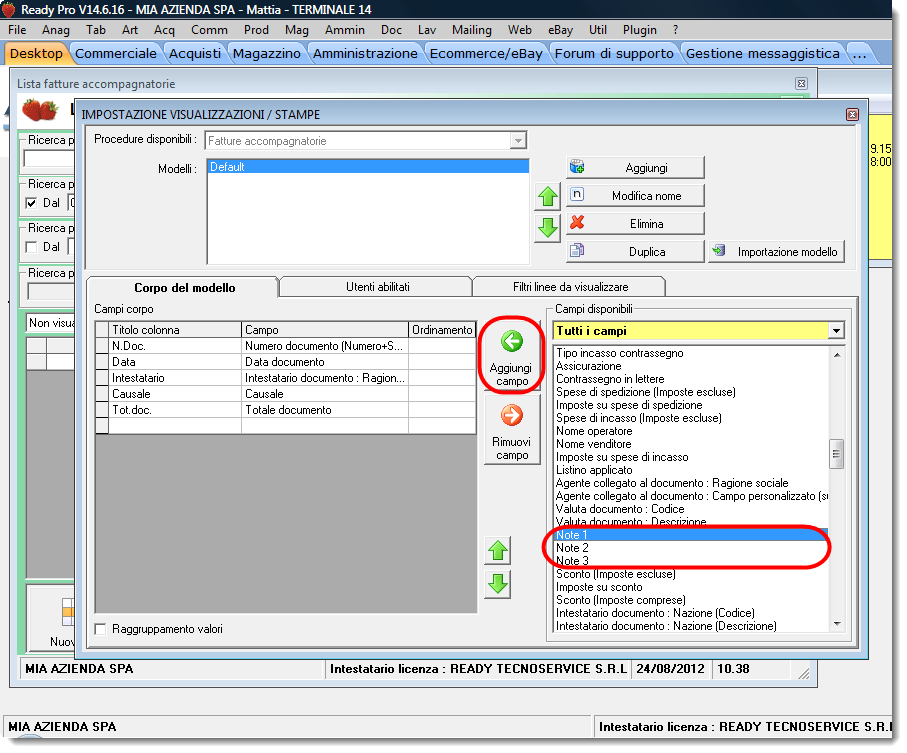Click the Aggiungi model icon
Screen dimensions: 907x753
click(x=577, y=167)
